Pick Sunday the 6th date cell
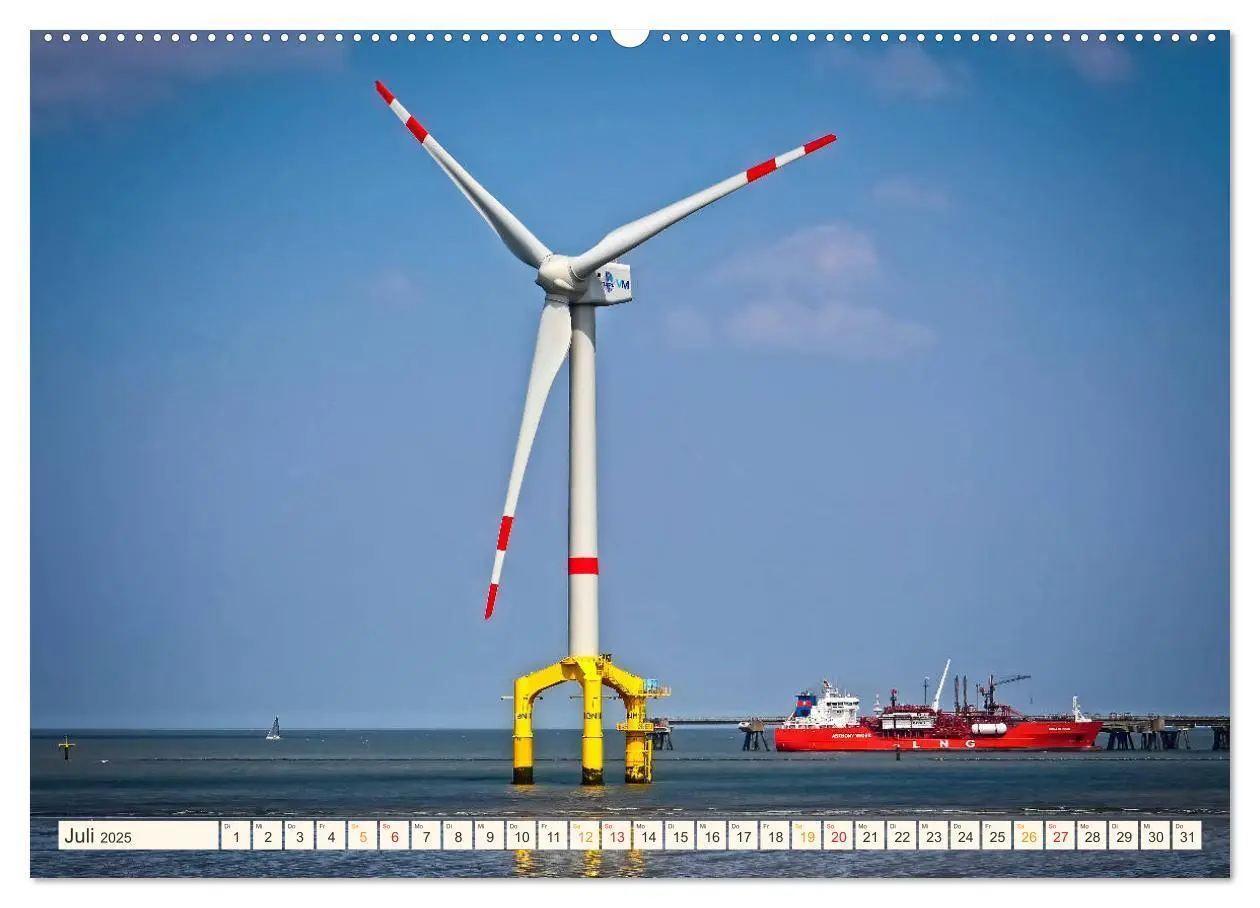This screenshot has height=908, width=1260. (x=394, y=836)
